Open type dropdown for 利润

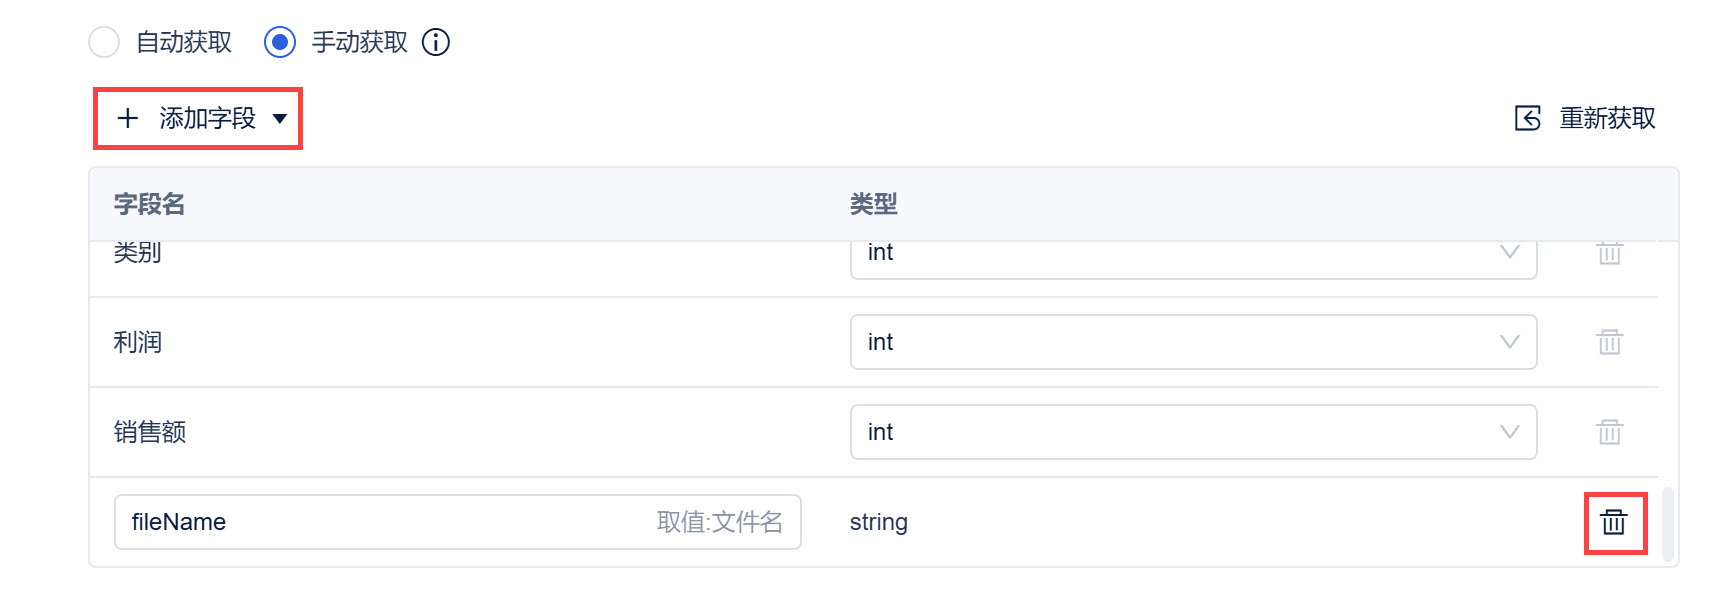[x=1193, y=342]
